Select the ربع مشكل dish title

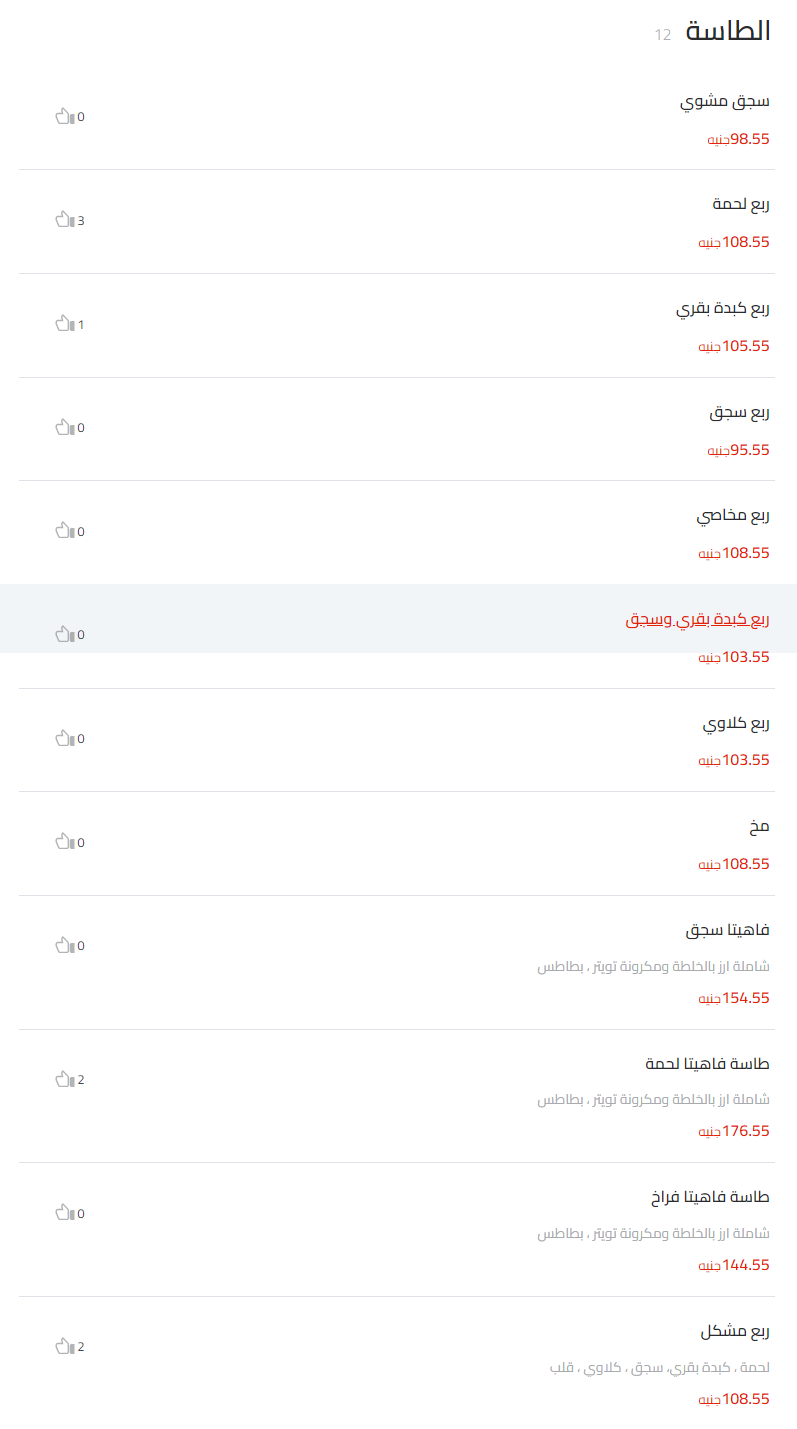point(734,1330)
